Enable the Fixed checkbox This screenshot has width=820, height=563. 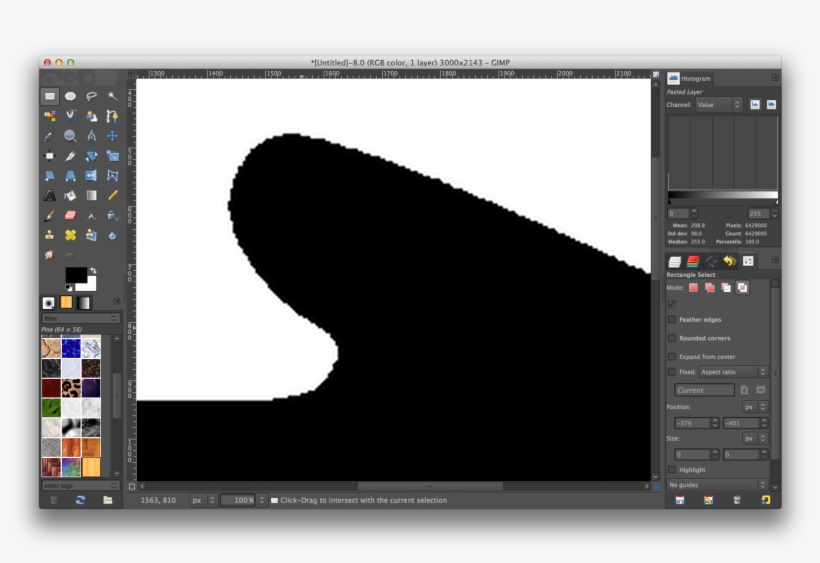tap(672, 372)
